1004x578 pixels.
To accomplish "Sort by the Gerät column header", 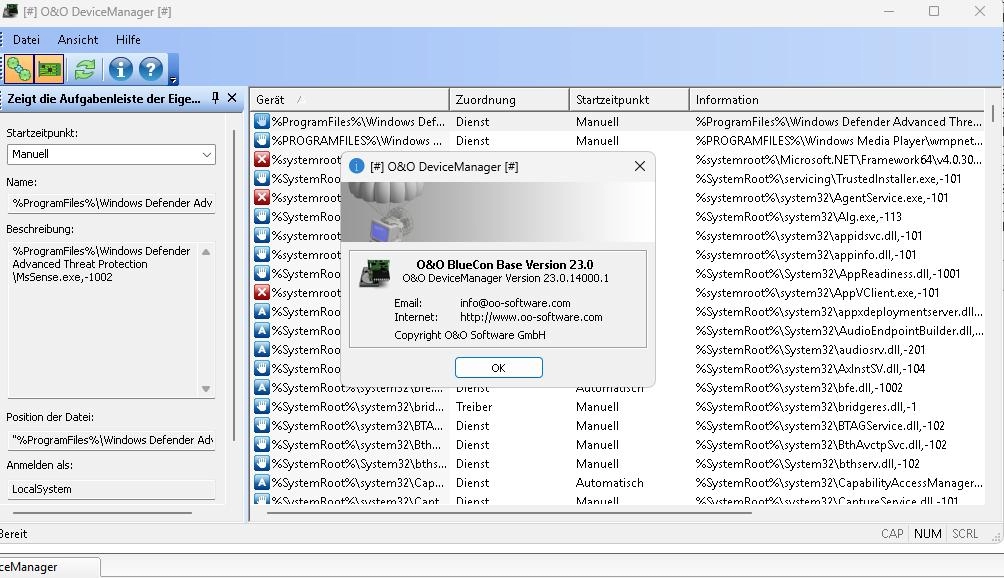I will [x=350, y=100].
